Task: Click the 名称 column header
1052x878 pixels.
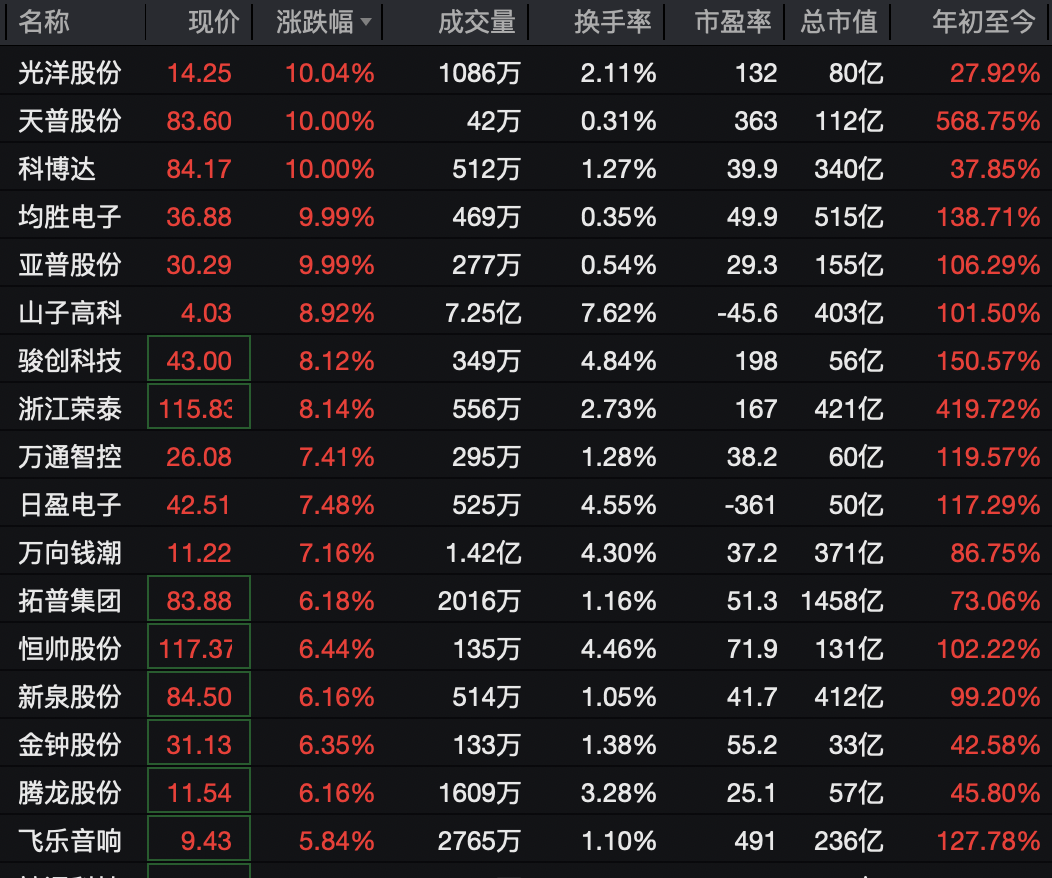Action: (44, 22)
